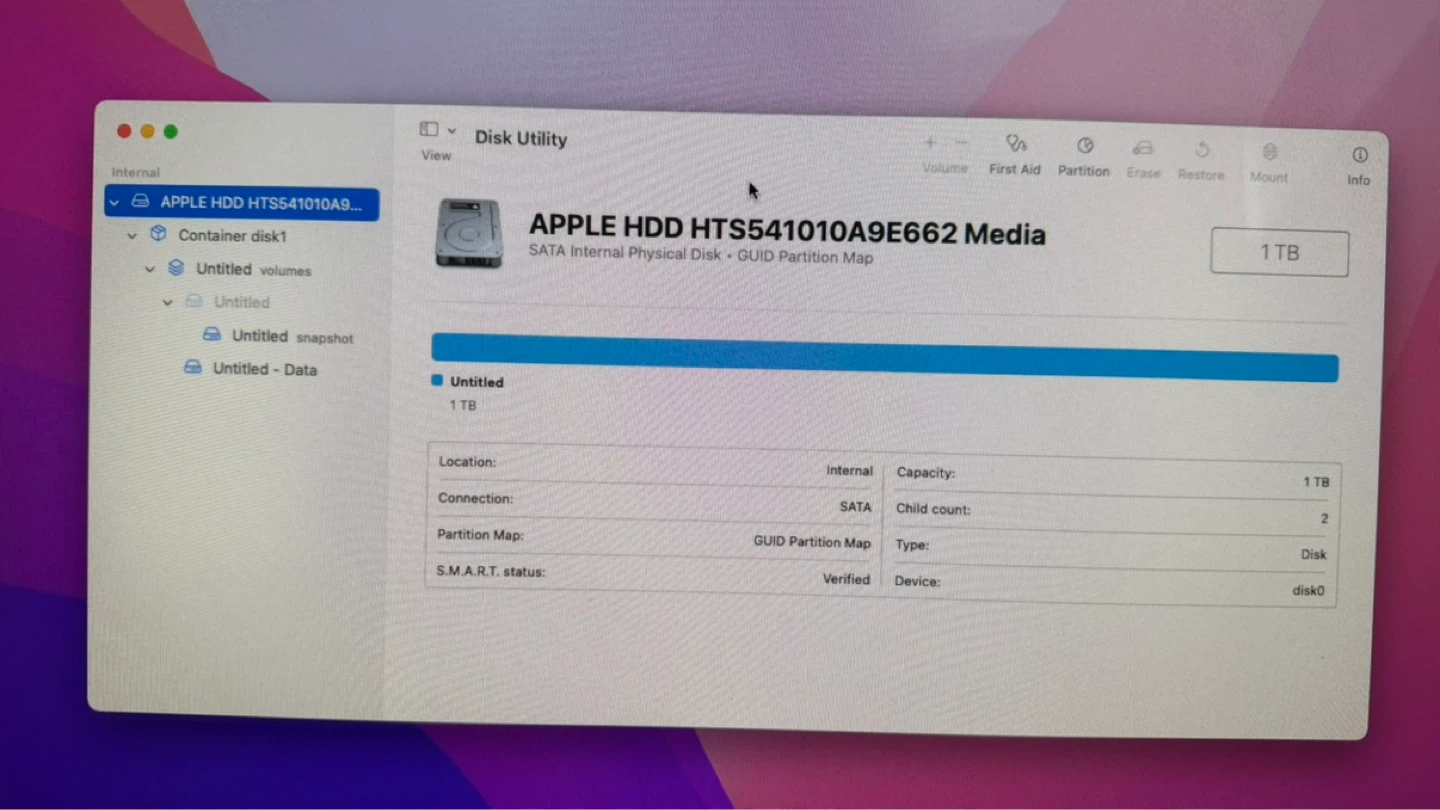Click the Container disk1 cube icon
This screenshot has width=1440, height=810.
coord(158,234)
